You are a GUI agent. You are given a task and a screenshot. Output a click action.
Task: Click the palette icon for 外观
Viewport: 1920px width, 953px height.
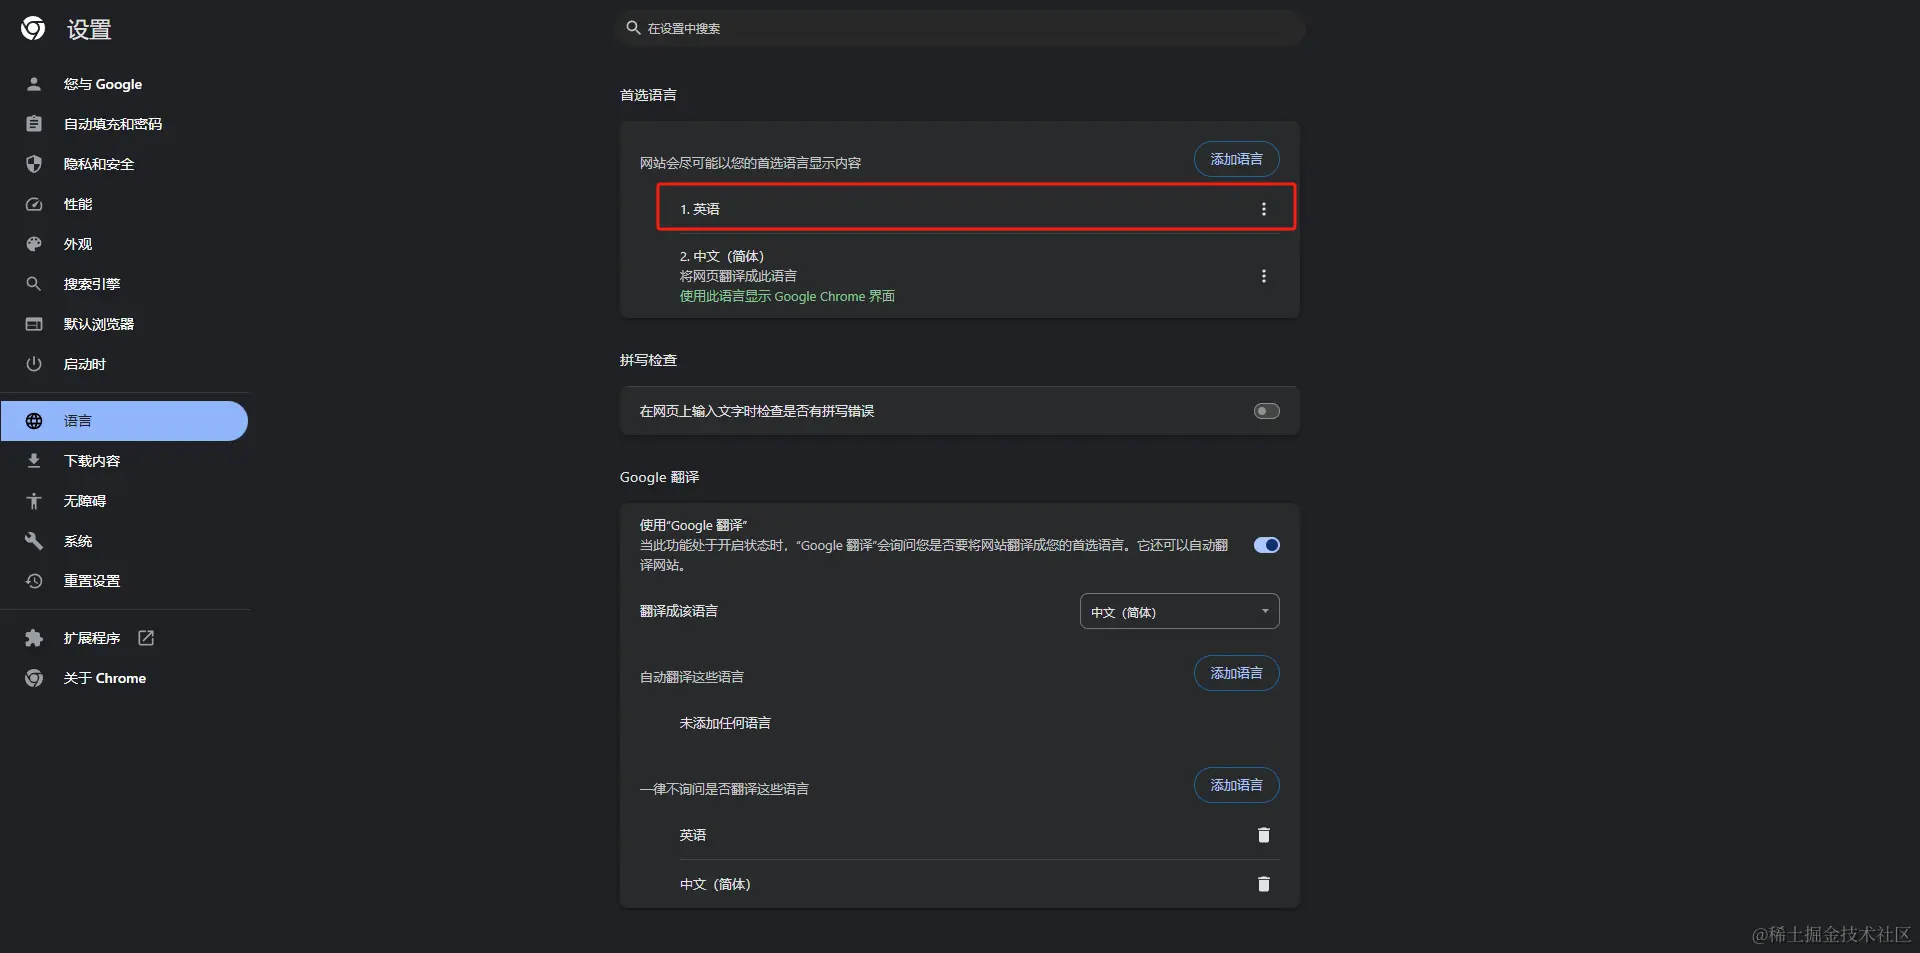(x=34, y=244)
